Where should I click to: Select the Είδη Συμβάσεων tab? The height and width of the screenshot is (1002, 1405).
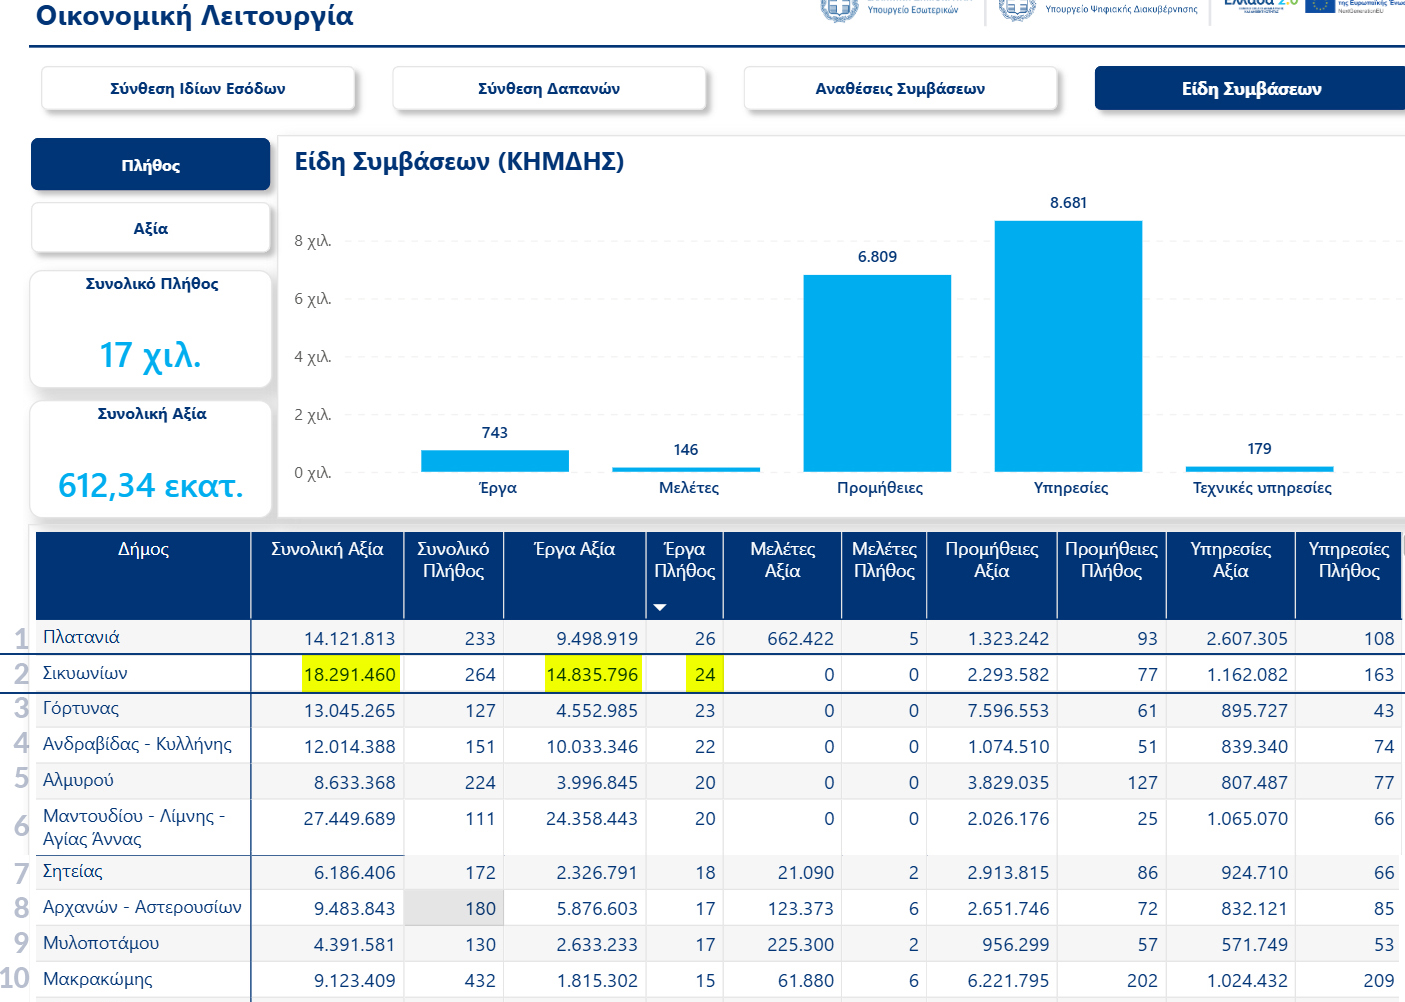pos(1250,89)
